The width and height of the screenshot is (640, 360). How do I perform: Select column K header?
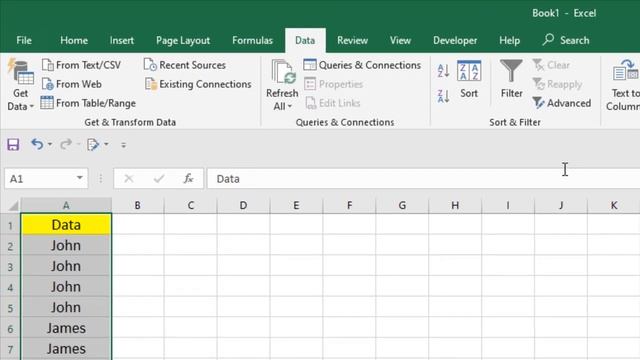[613, 205]
